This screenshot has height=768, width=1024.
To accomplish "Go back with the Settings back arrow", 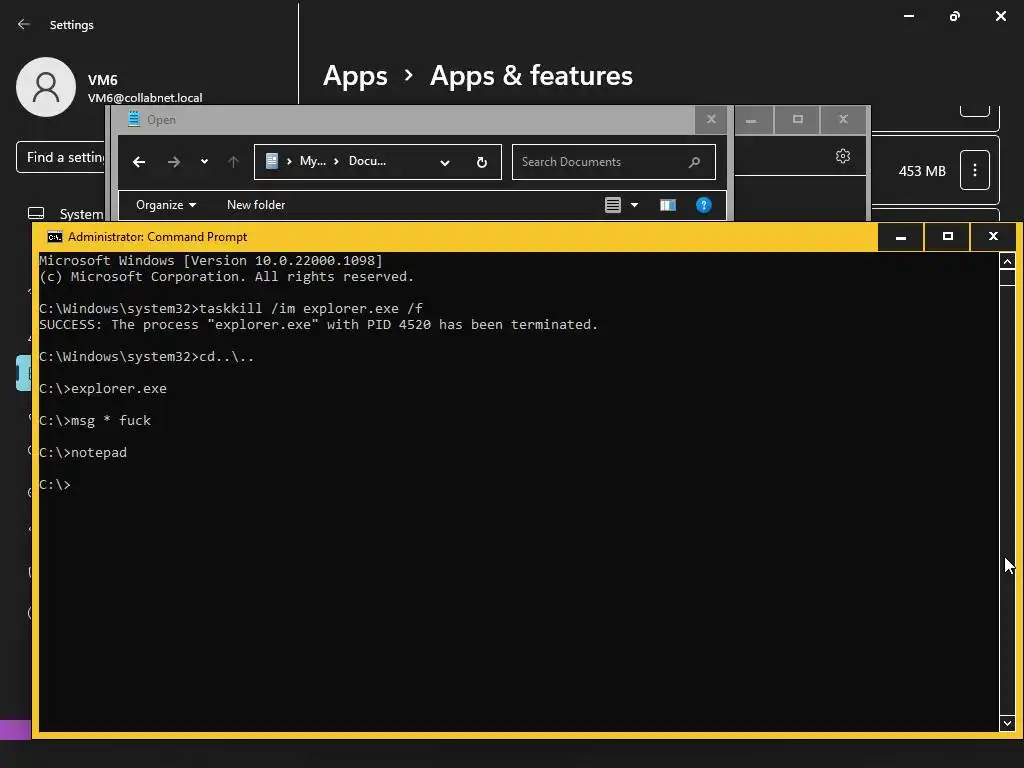I will point(24,24).
